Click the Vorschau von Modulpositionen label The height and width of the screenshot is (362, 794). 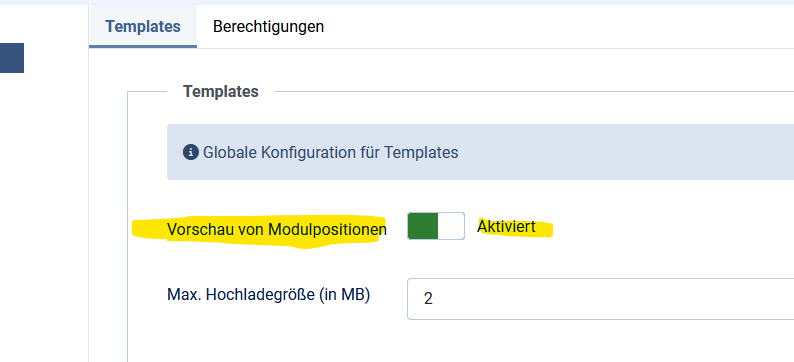276,230
